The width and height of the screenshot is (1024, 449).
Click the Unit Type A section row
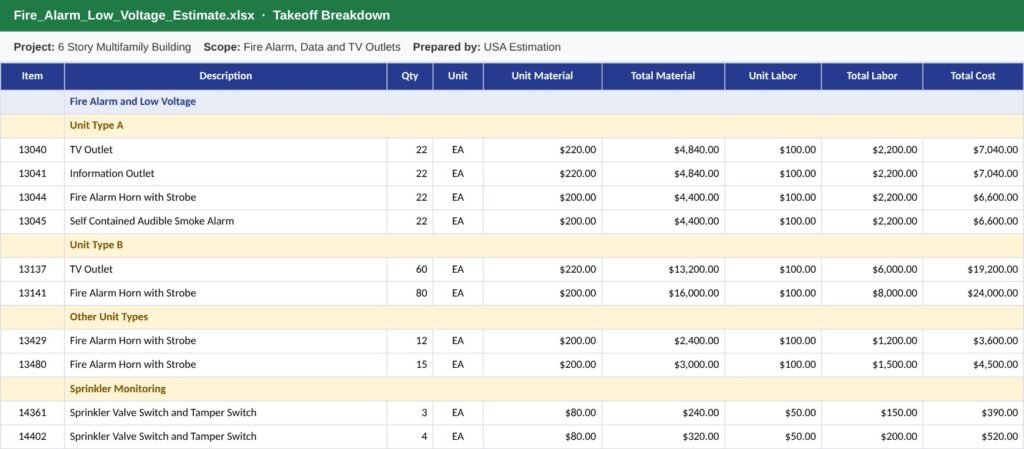click(512, 126)
